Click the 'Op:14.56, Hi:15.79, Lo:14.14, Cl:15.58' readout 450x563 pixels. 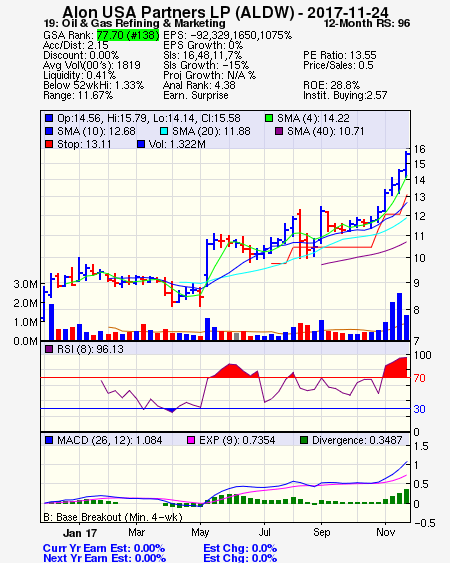[x=149, y=118]
